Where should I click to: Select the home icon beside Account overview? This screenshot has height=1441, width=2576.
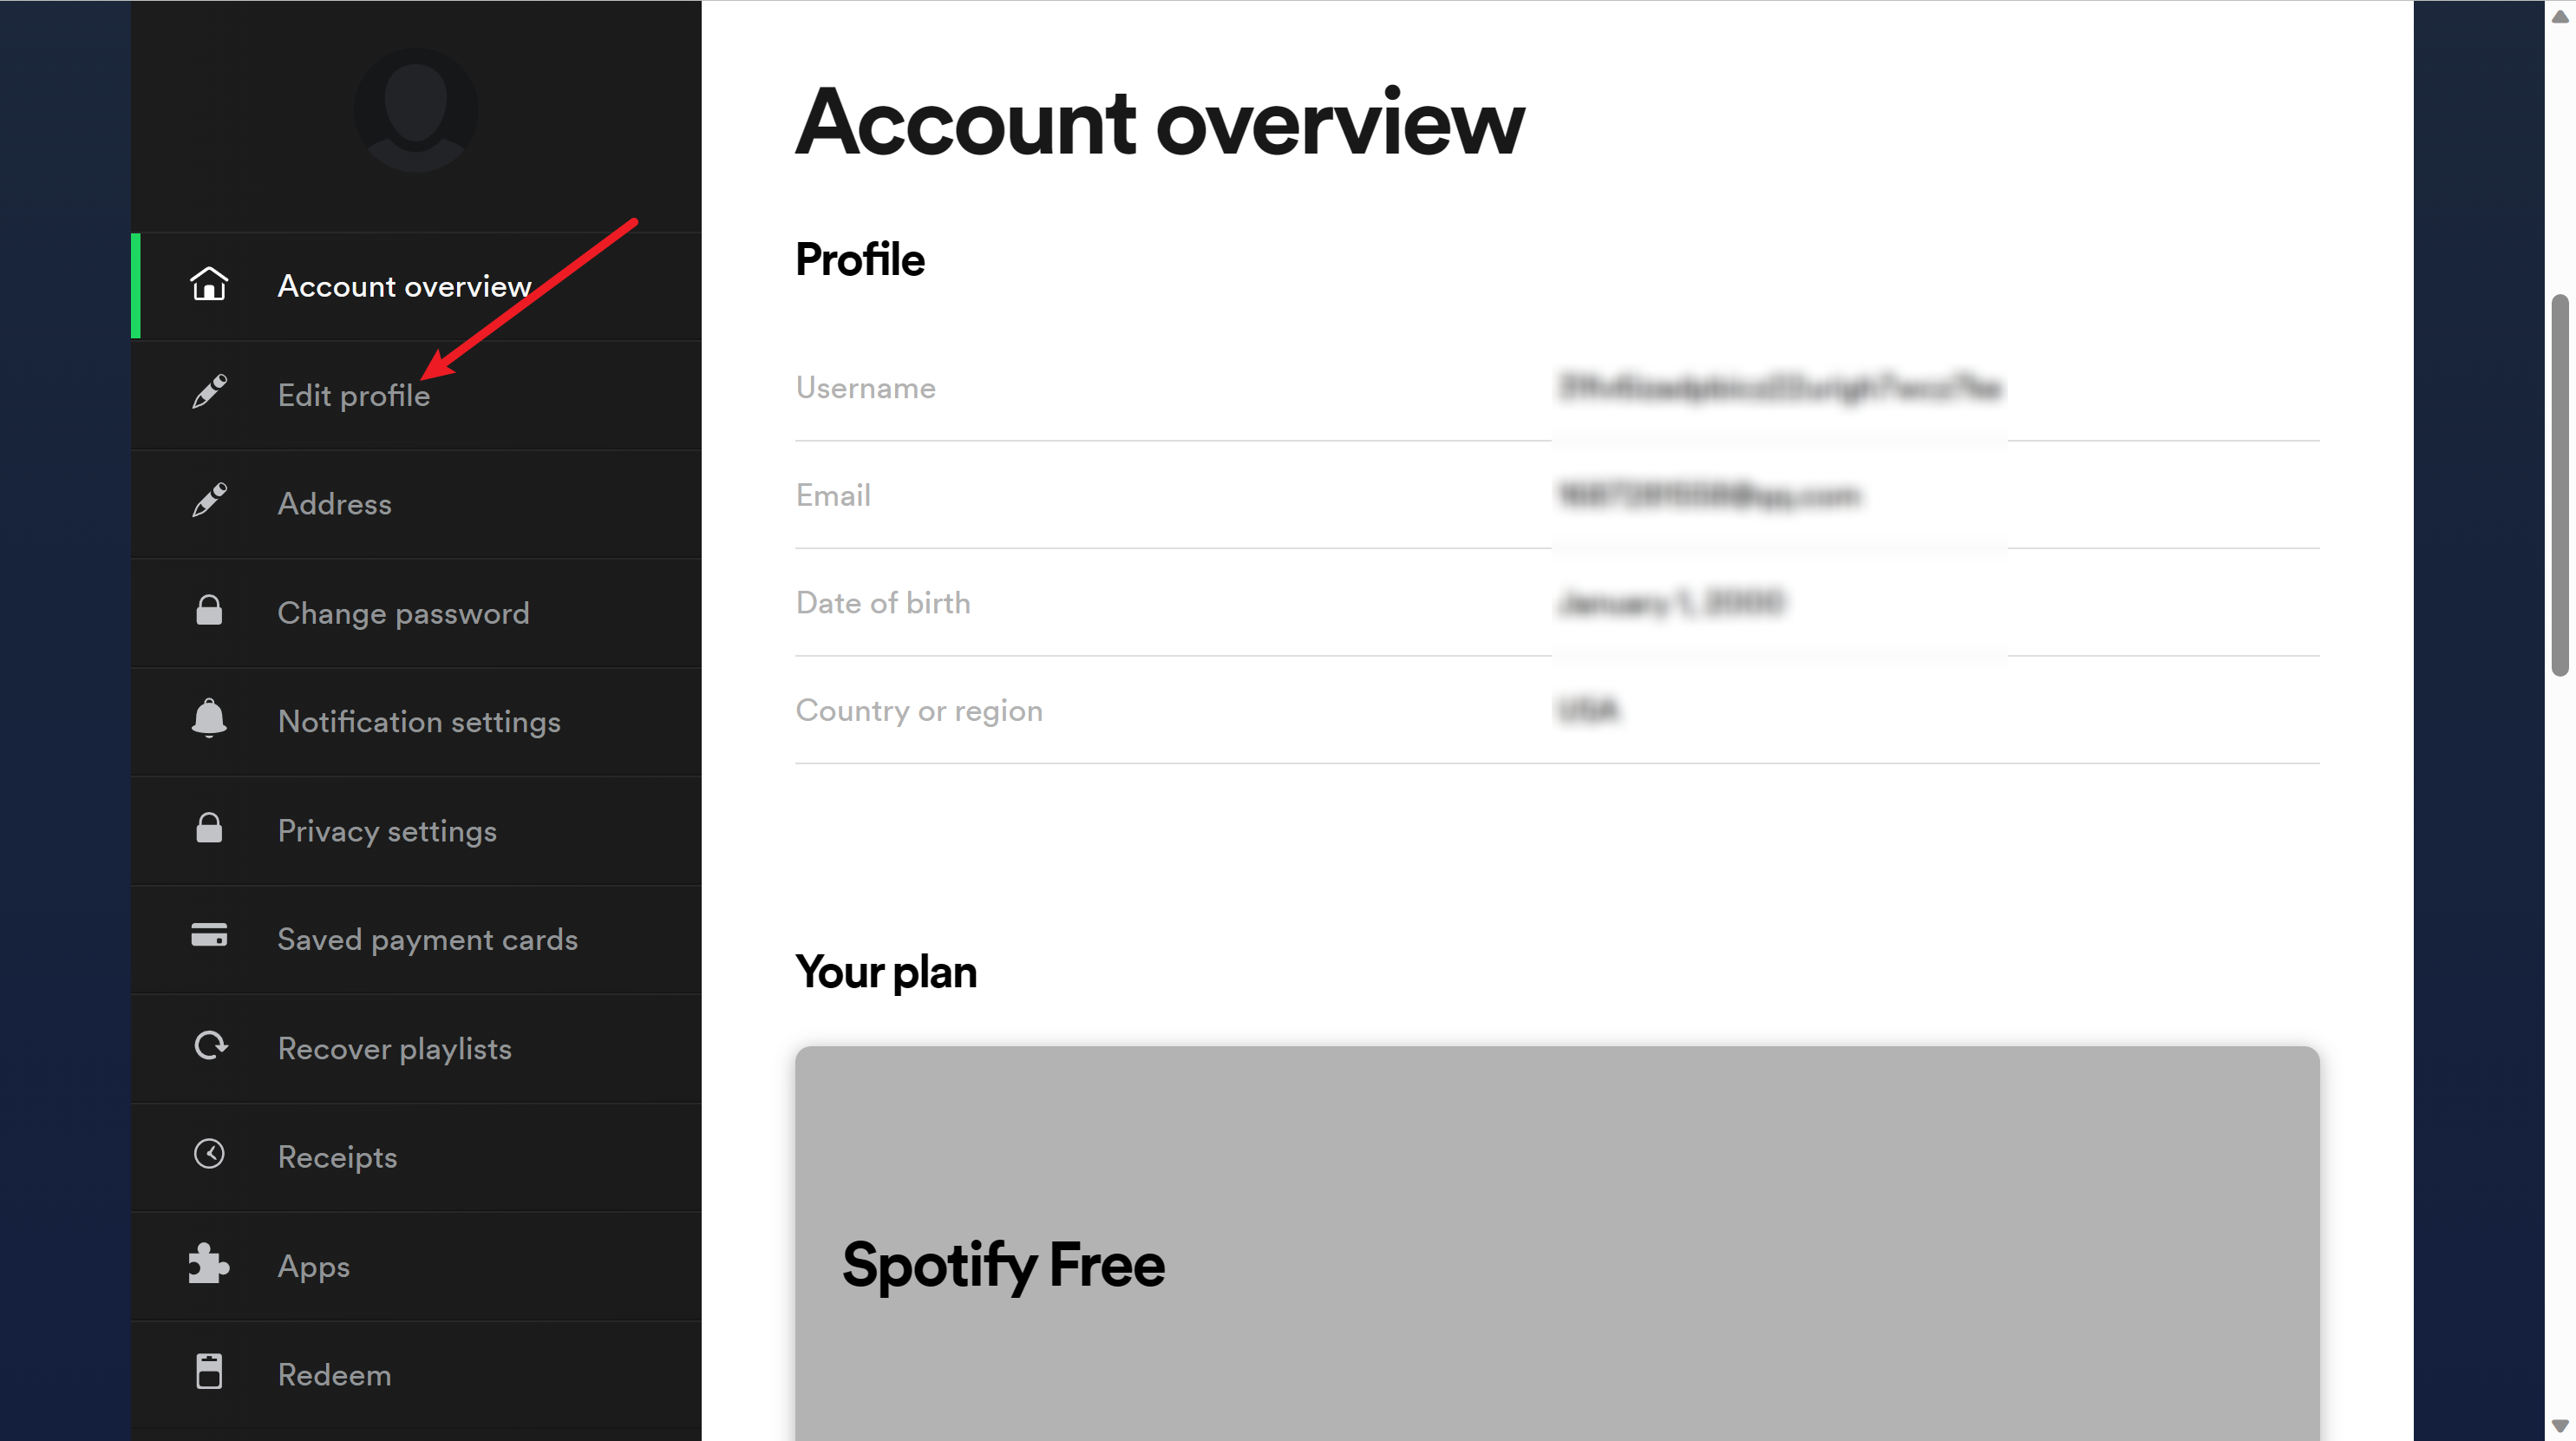point(210,285)
